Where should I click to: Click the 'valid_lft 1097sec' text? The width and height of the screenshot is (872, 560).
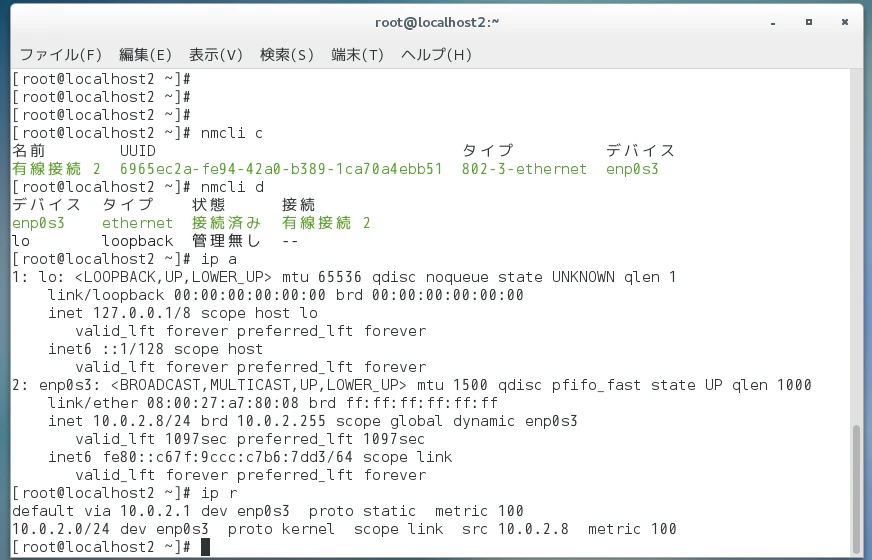pyautogui.click(x=151, y=439)
